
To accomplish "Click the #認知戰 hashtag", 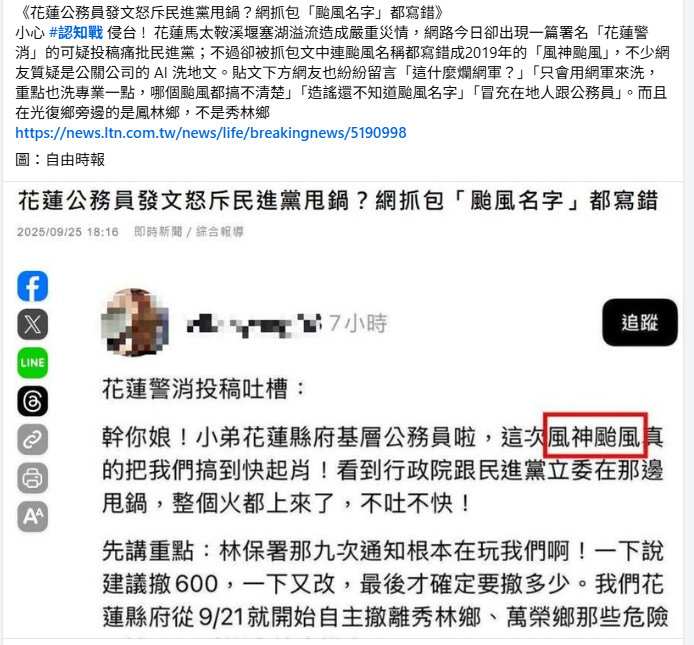I will [76, 32].
